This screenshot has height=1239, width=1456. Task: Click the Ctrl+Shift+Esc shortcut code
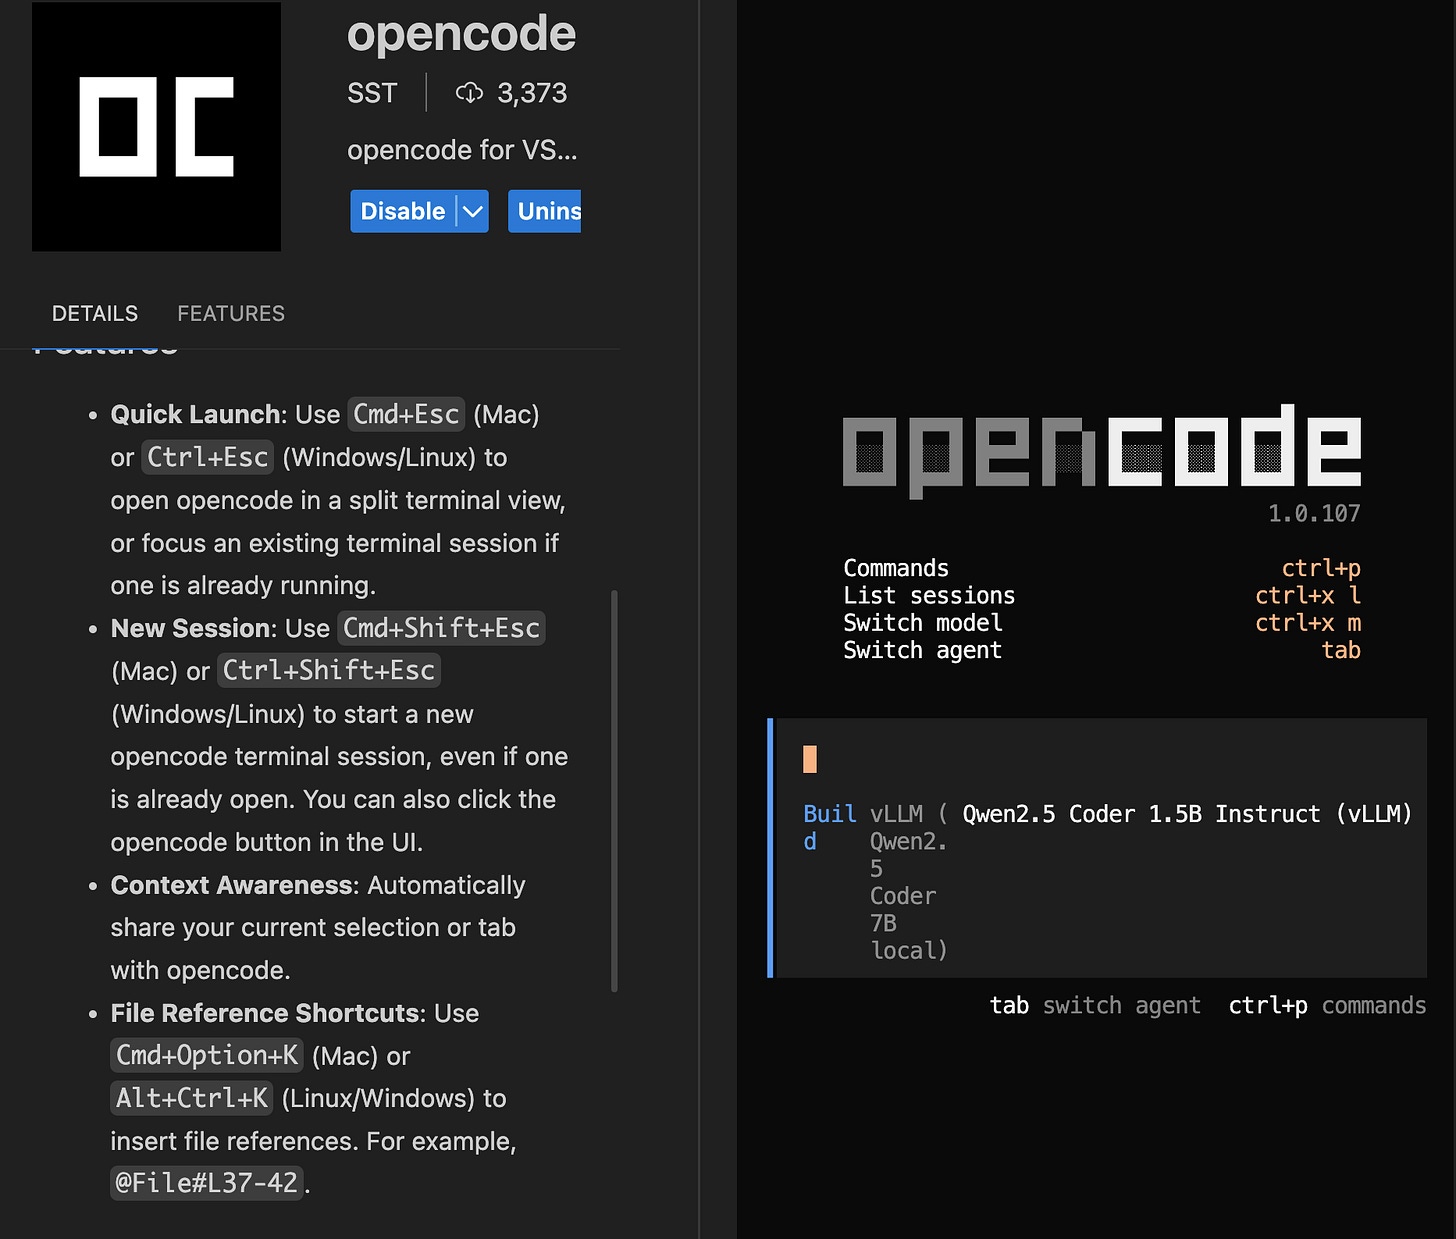[329, 670]
